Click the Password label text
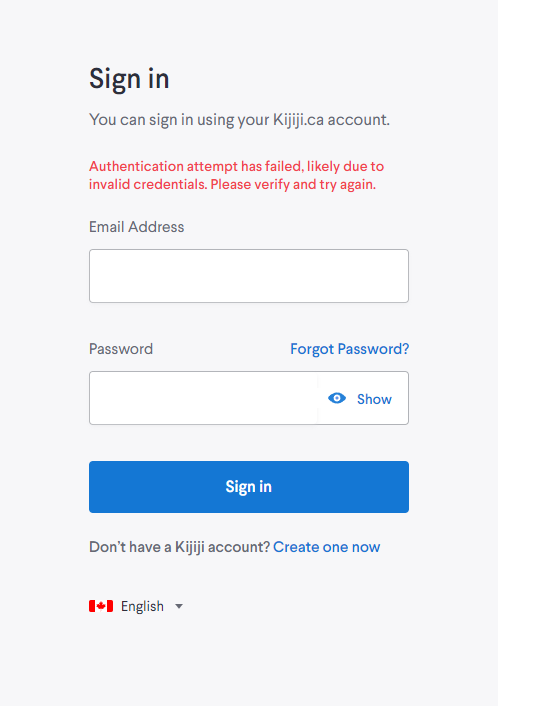The image size is (546, 706). (121, 349)
